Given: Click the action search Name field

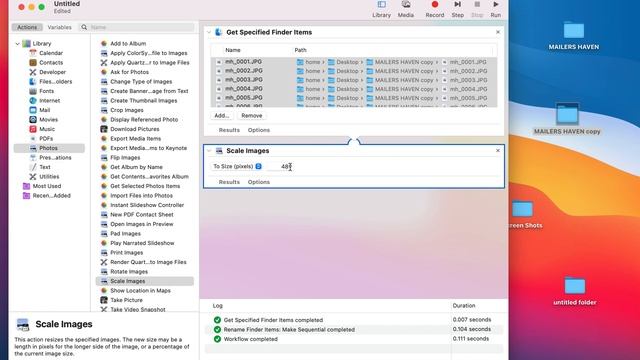Looking at the screenshot, I should click(137, 27).
